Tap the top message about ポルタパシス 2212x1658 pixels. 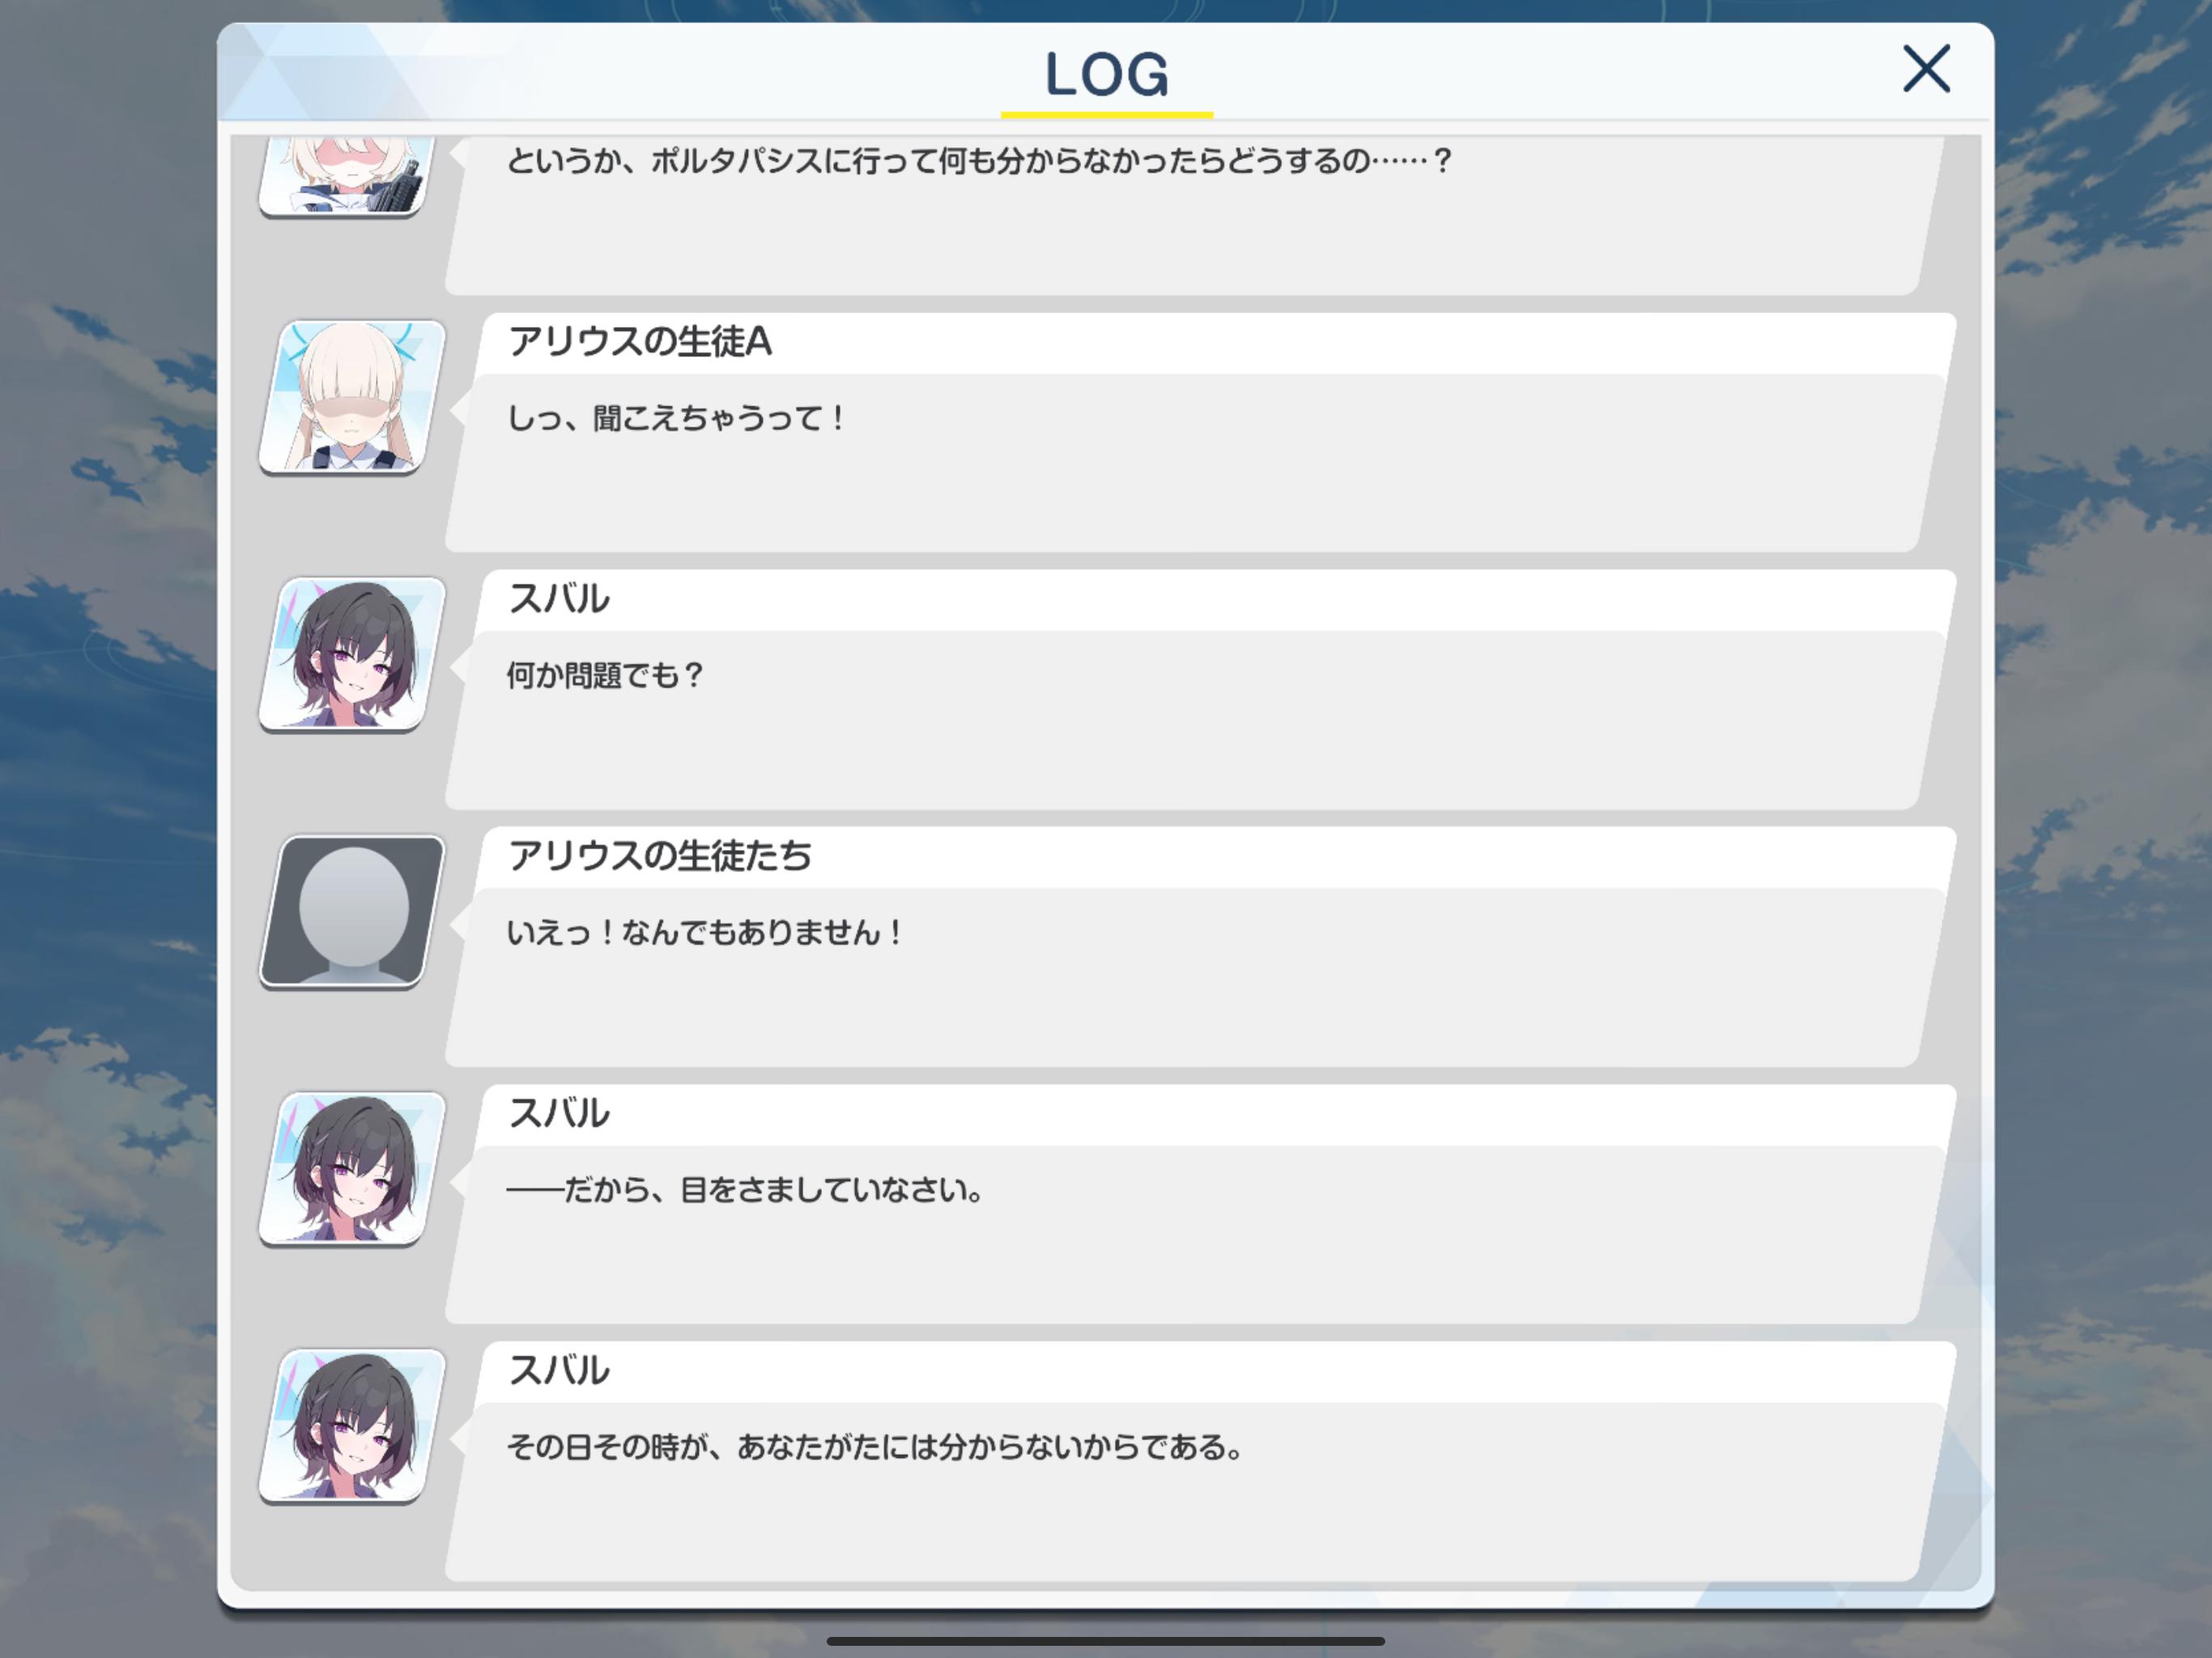979,161
